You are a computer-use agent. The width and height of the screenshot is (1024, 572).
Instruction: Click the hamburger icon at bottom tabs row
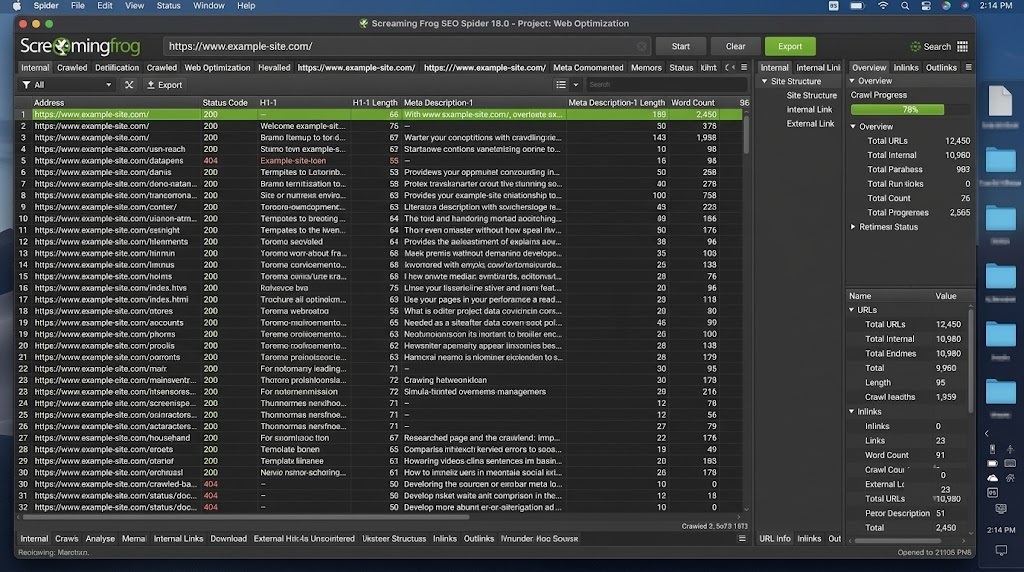[x=742, y=539]
